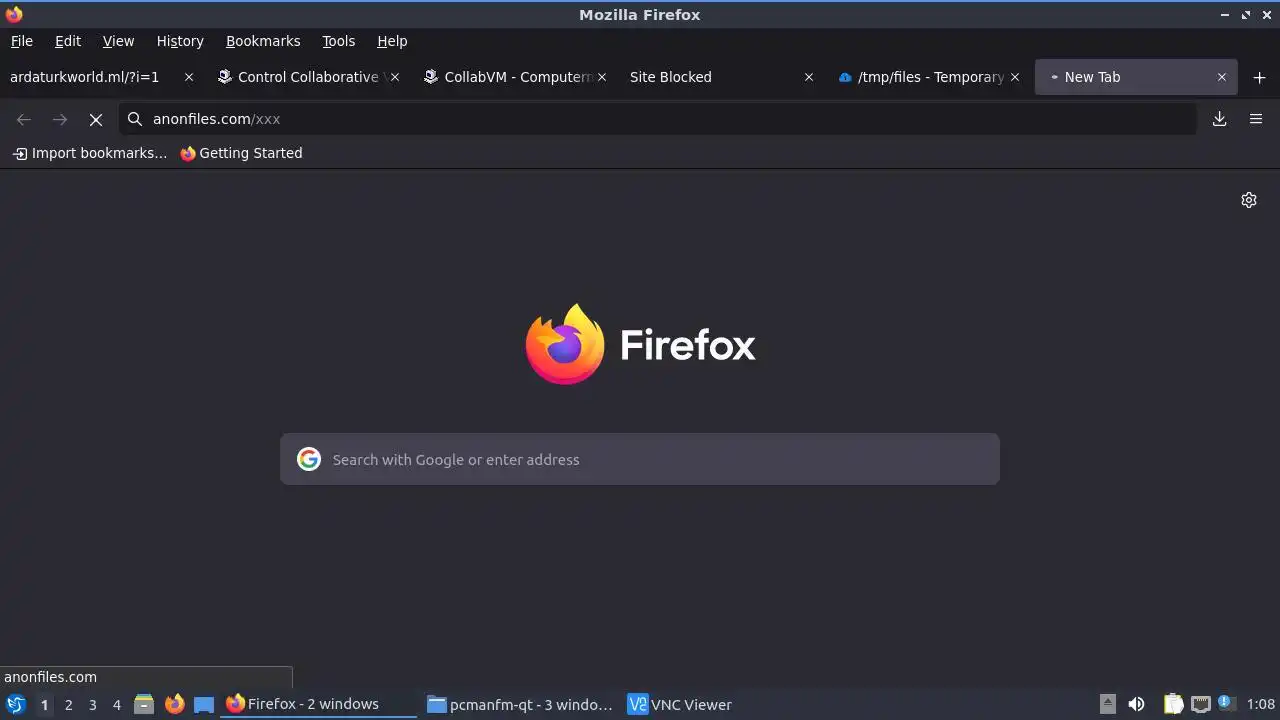Launch the file manager quick-launch icon in panel

click(x=143, y=704)
